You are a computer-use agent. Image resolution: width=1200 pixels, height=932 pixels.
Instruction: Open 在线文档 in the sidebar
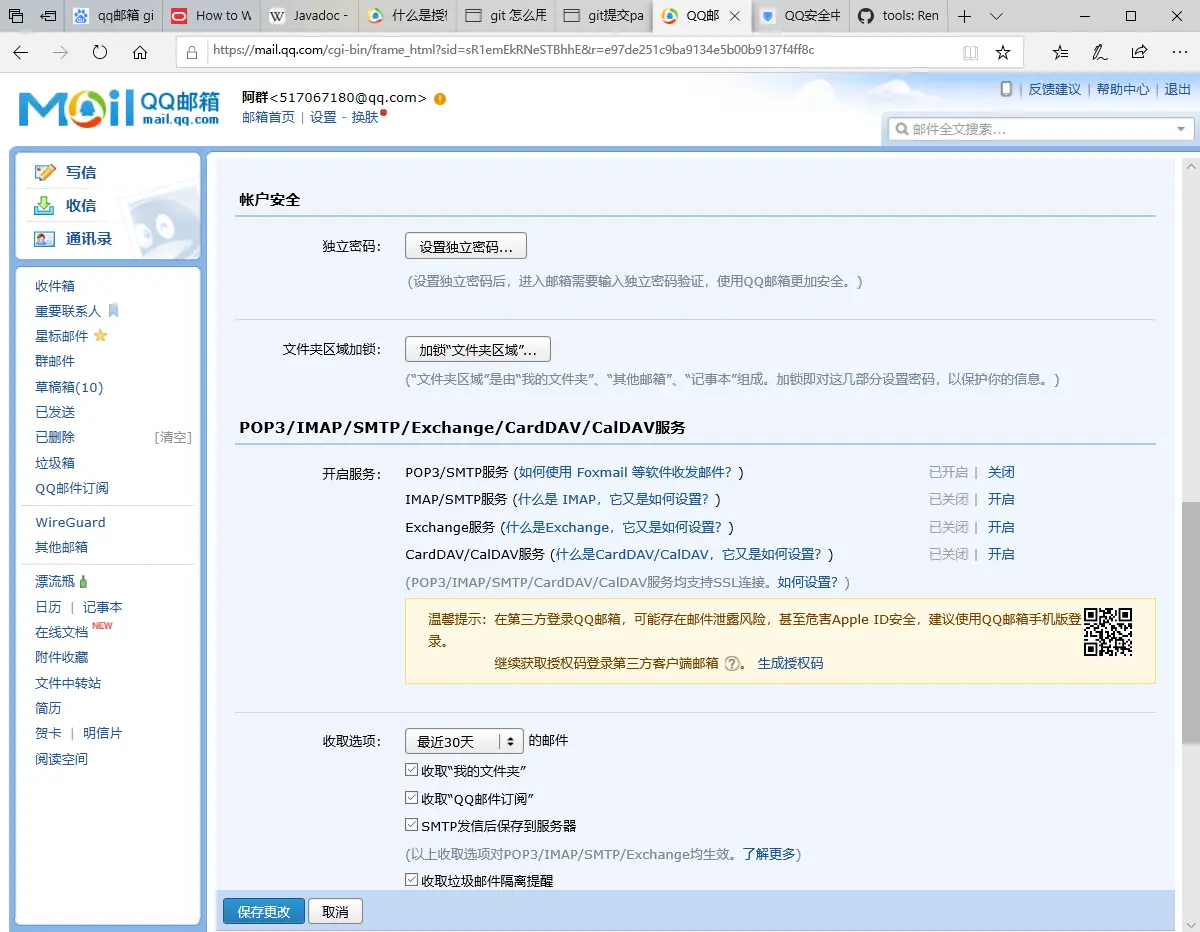coord(62,632)
